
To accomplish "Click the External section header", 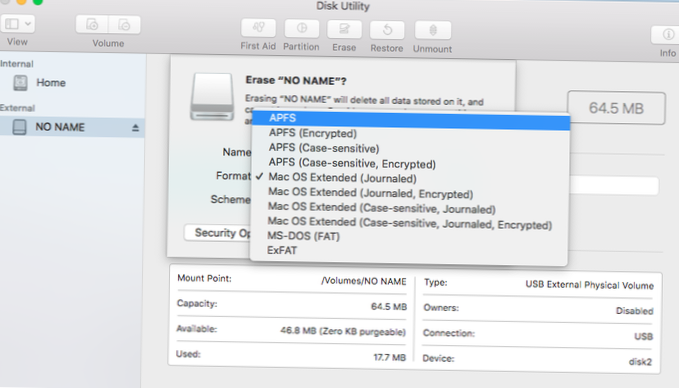I will tap(17, 108).
